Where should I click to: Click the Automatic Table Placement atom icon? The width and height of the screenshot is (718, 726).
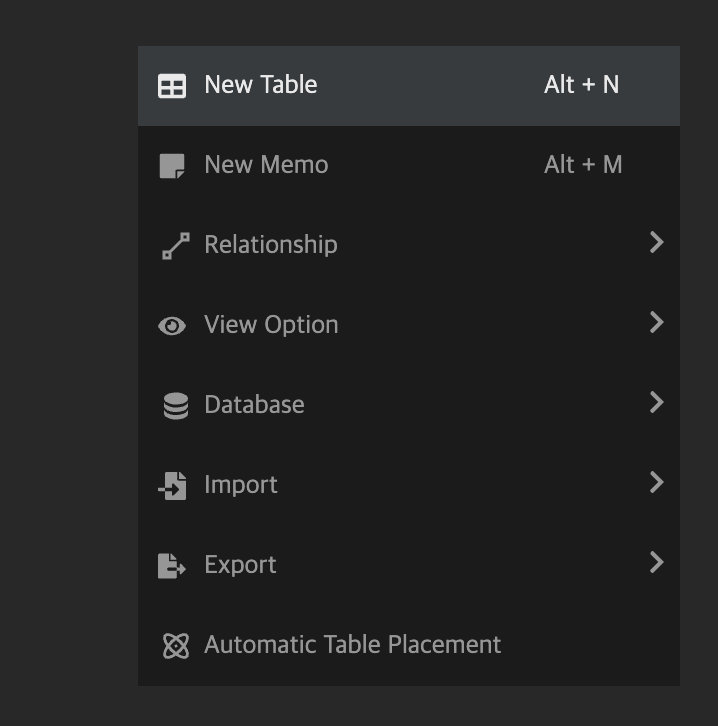point(175,646)
